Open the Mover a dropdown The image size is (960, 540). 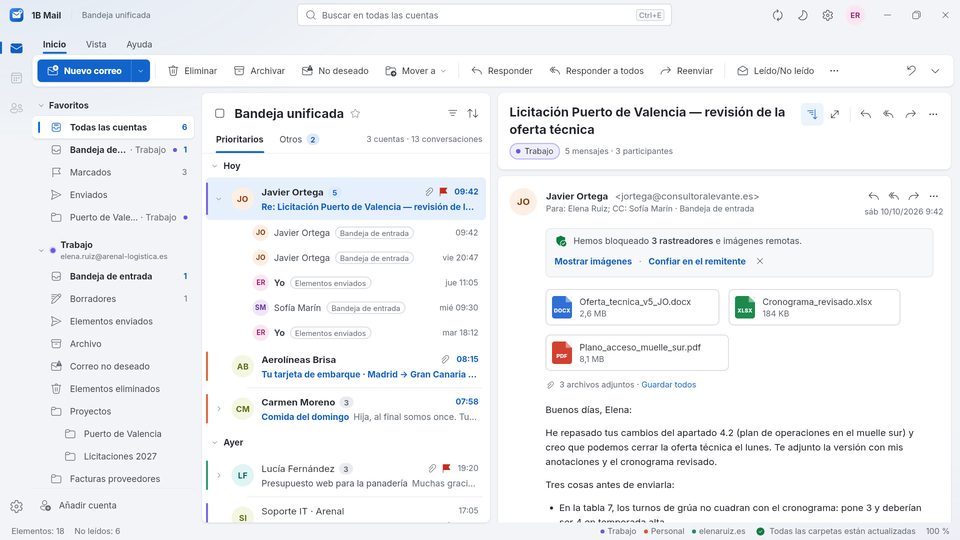[416, 71]
